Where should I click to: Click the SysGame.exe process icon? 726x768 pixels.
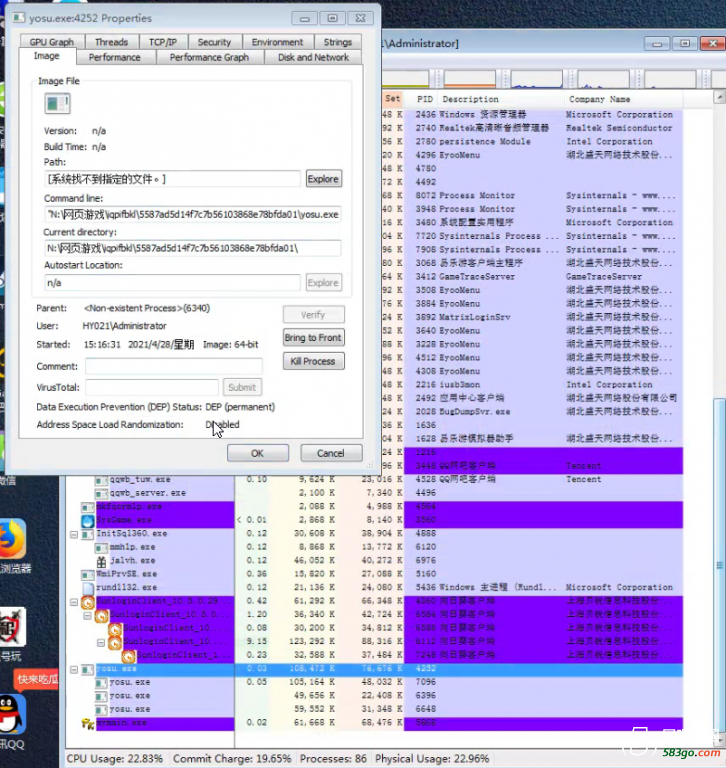(x=88, y=520)
